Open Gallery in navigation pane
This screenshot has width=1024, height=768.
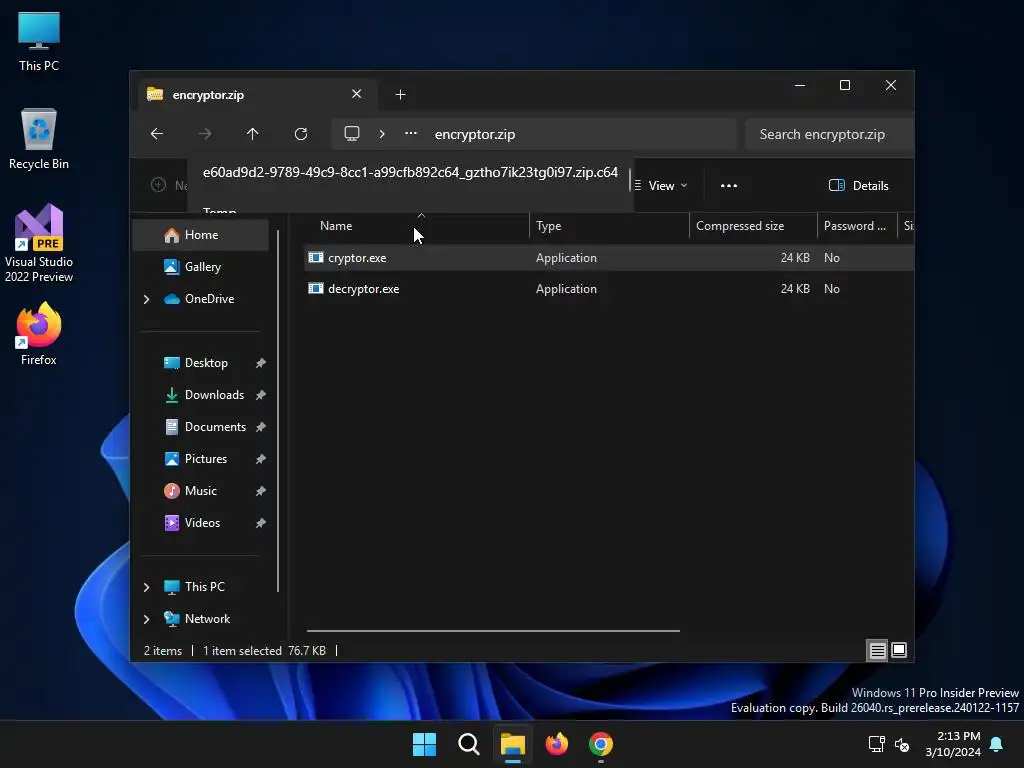click(x=200, y=266)
